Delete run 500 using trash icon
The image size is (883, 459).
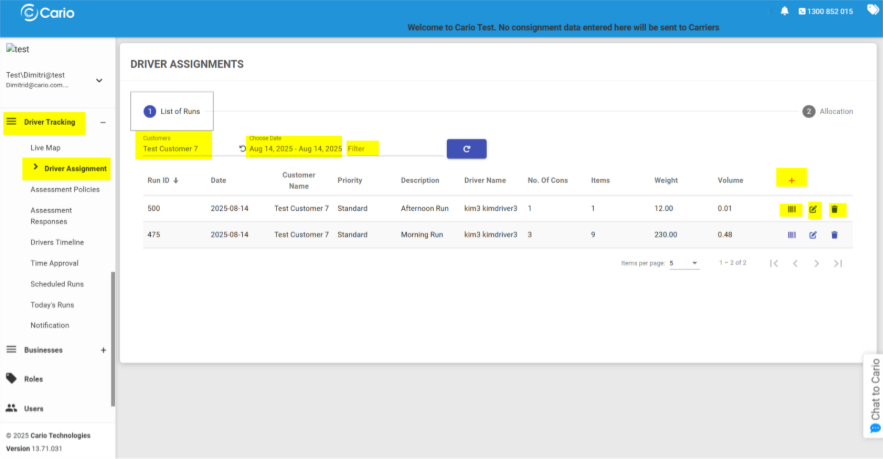[835, 209]
